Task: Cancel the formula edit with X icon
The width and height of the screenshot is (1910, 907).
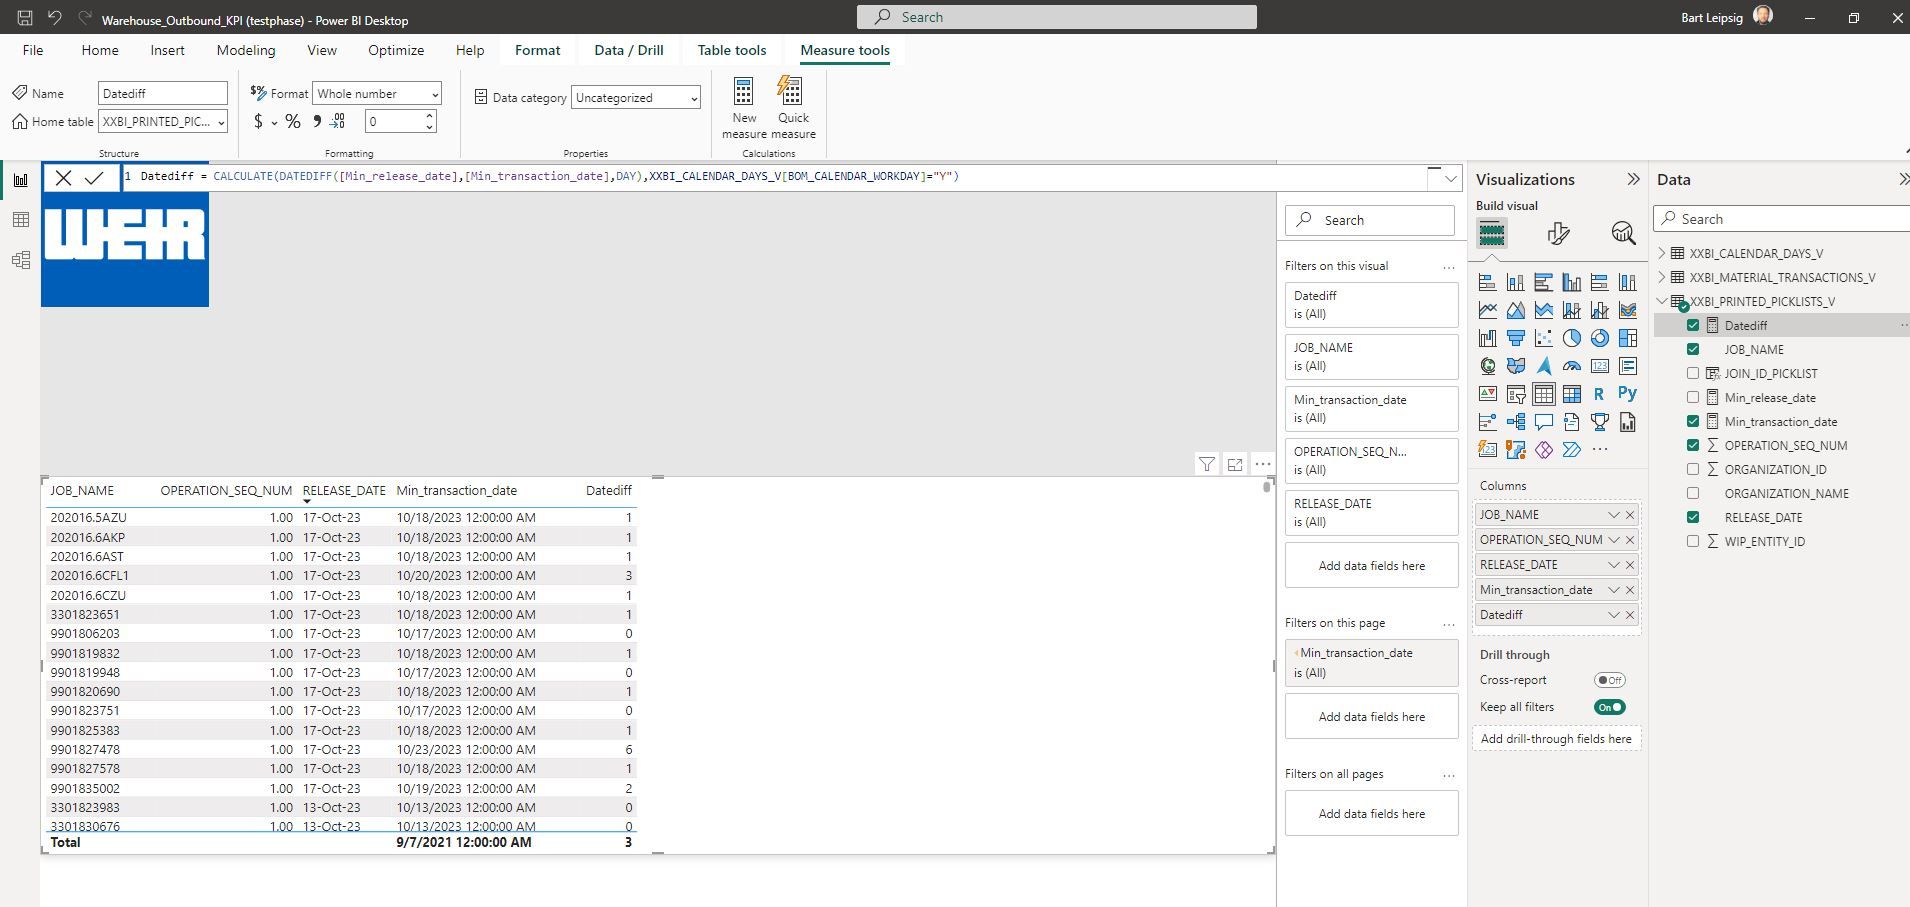Action: pos(63,178)
